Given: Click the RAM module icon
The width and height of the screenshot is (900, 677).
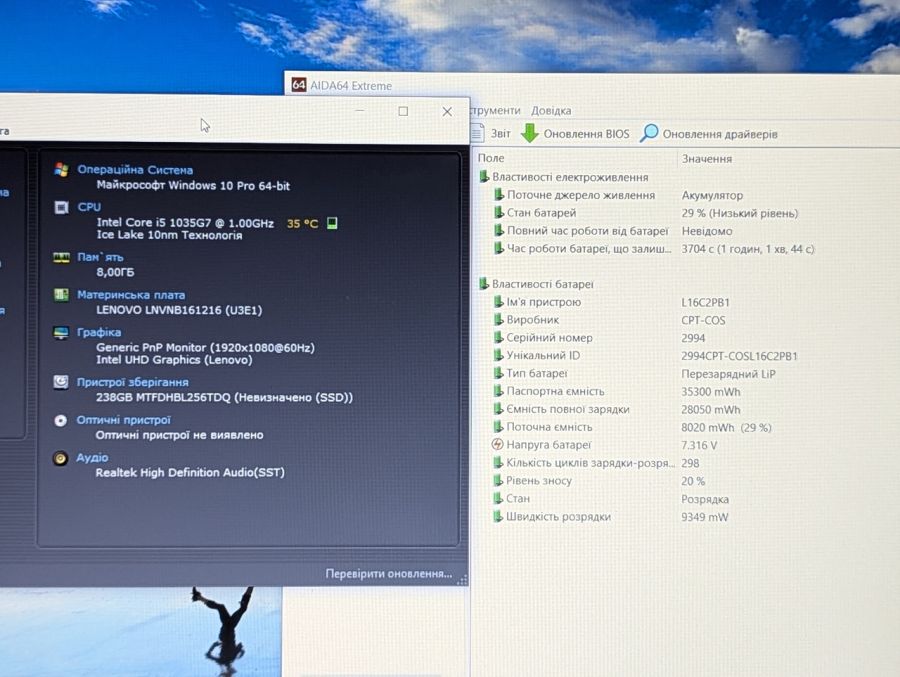Looking at the screenshot, I should 61,257.
